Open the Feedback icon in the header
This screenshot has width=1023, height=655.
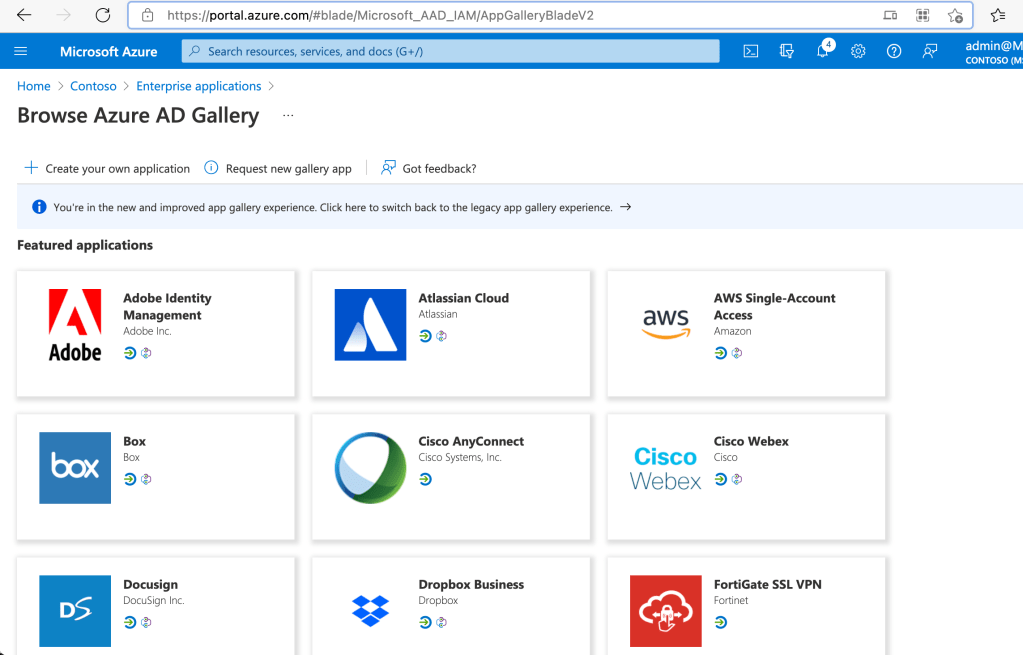930,51
